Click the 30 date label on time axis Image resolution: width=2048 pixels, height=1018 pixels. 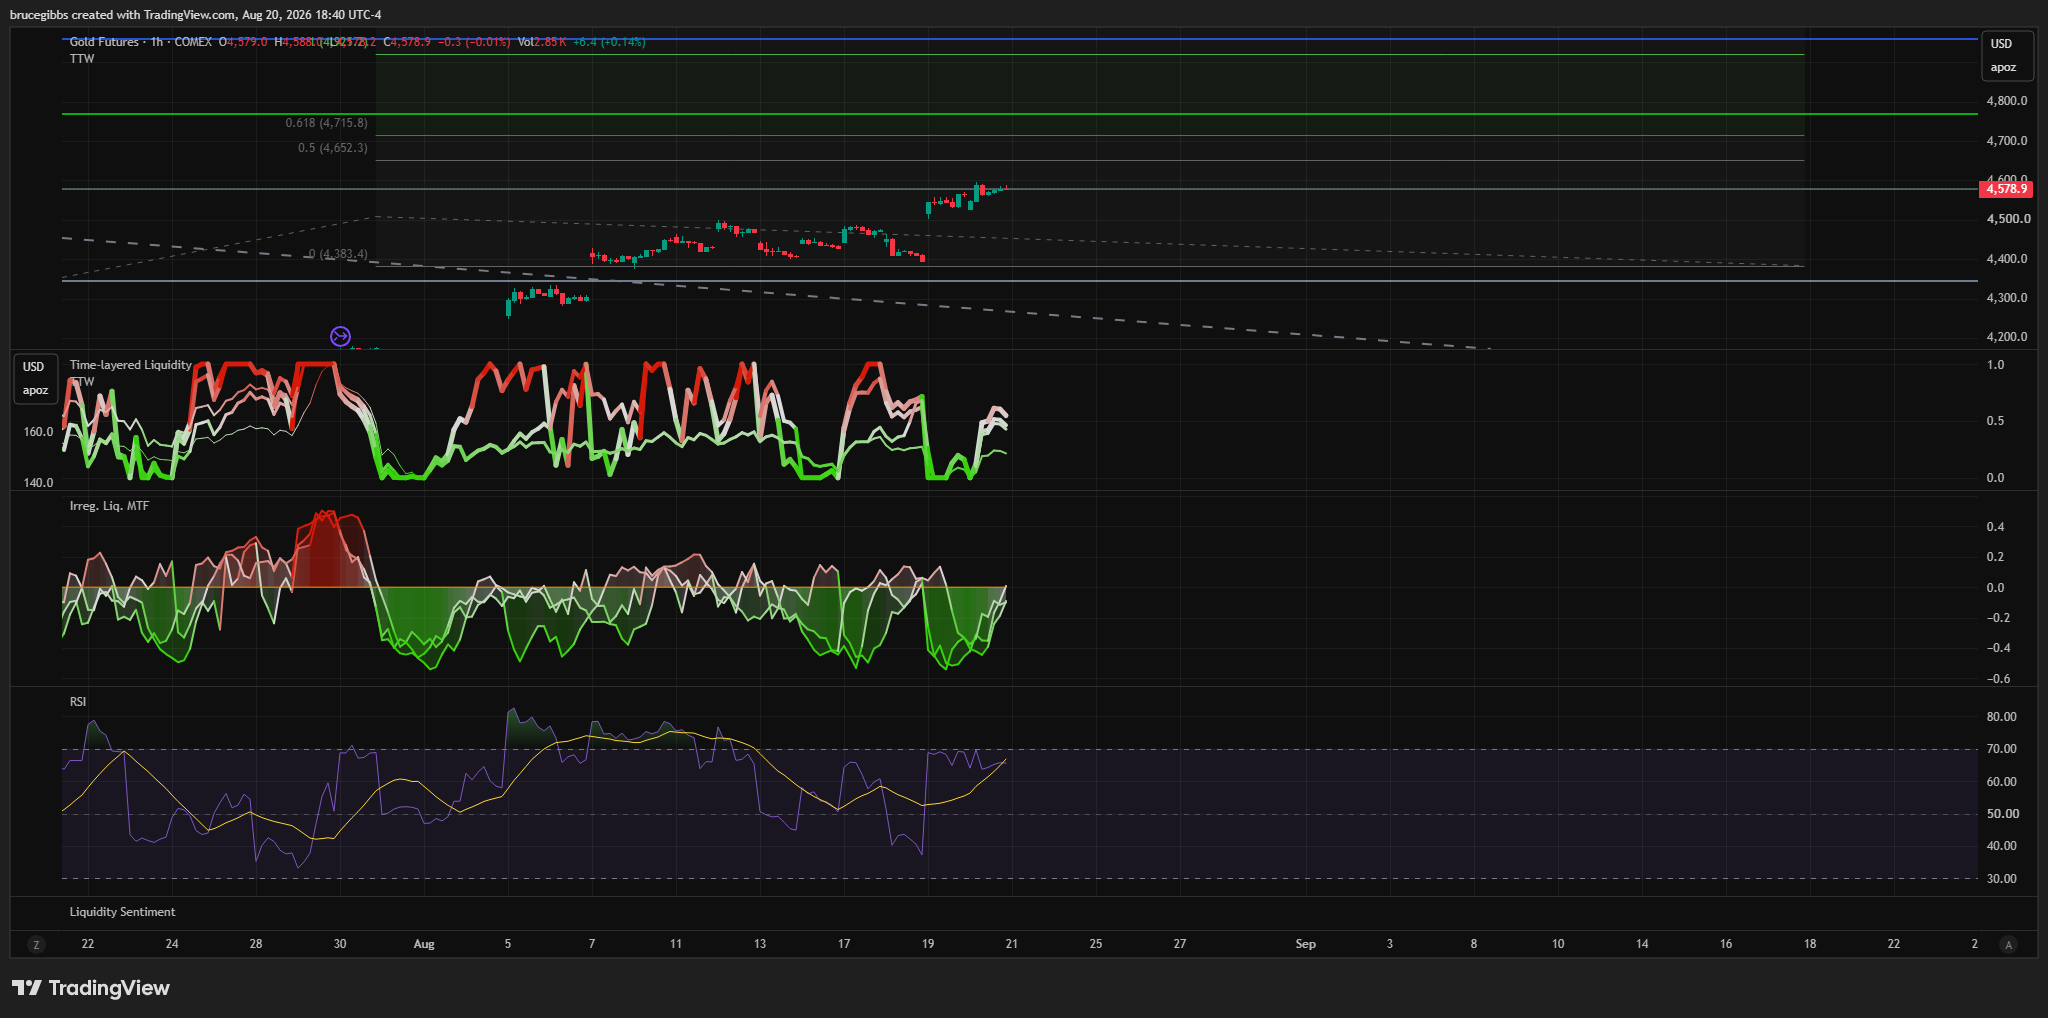[340, 944]
